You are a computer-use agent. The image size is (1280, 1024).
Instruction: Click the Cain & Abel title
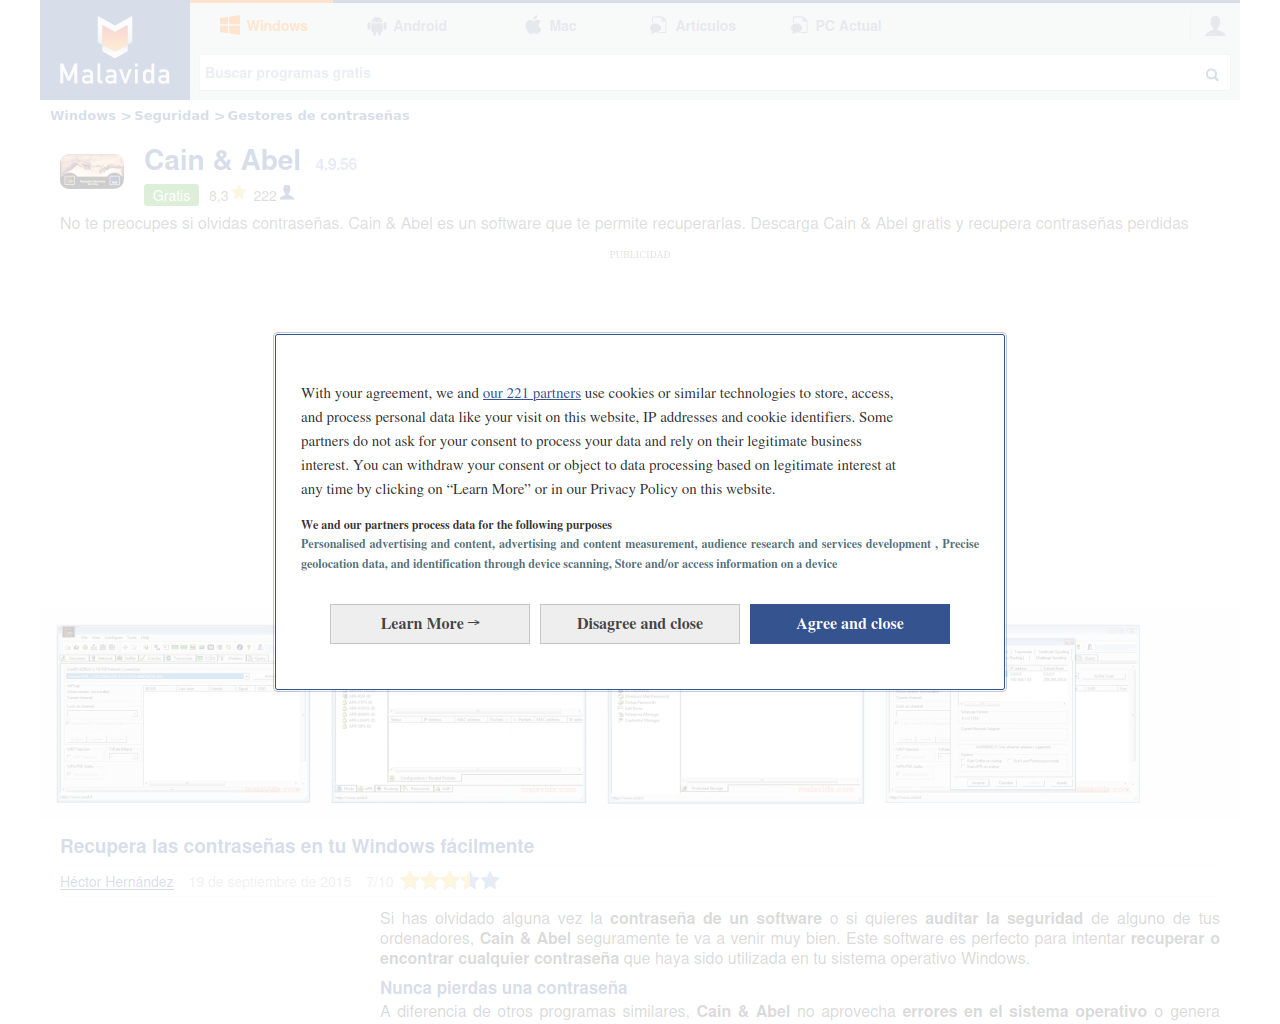pos(222,161)
